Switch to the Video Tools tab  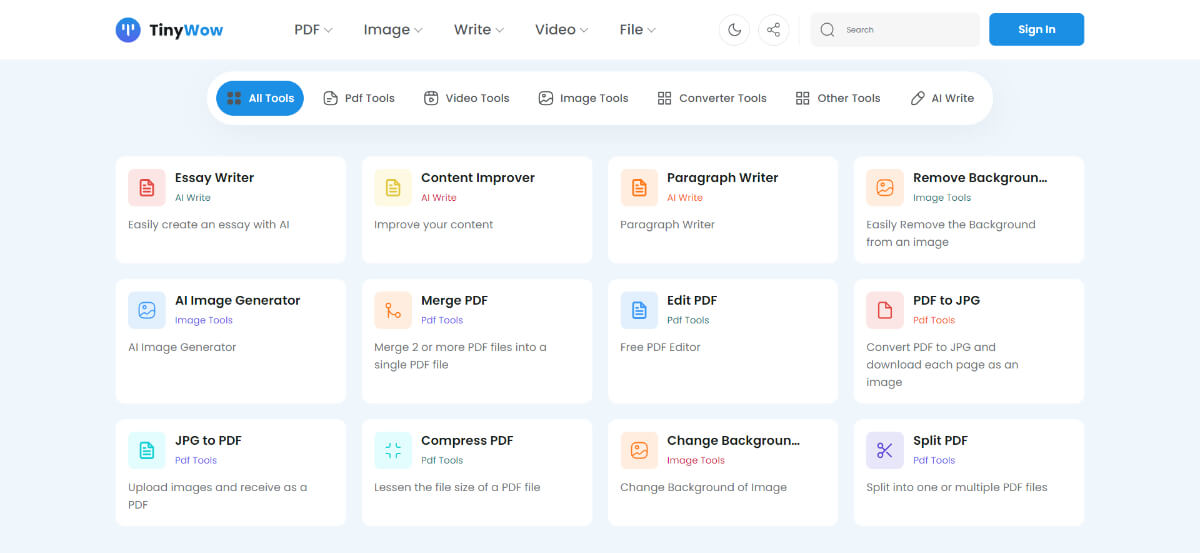[467, 98]
